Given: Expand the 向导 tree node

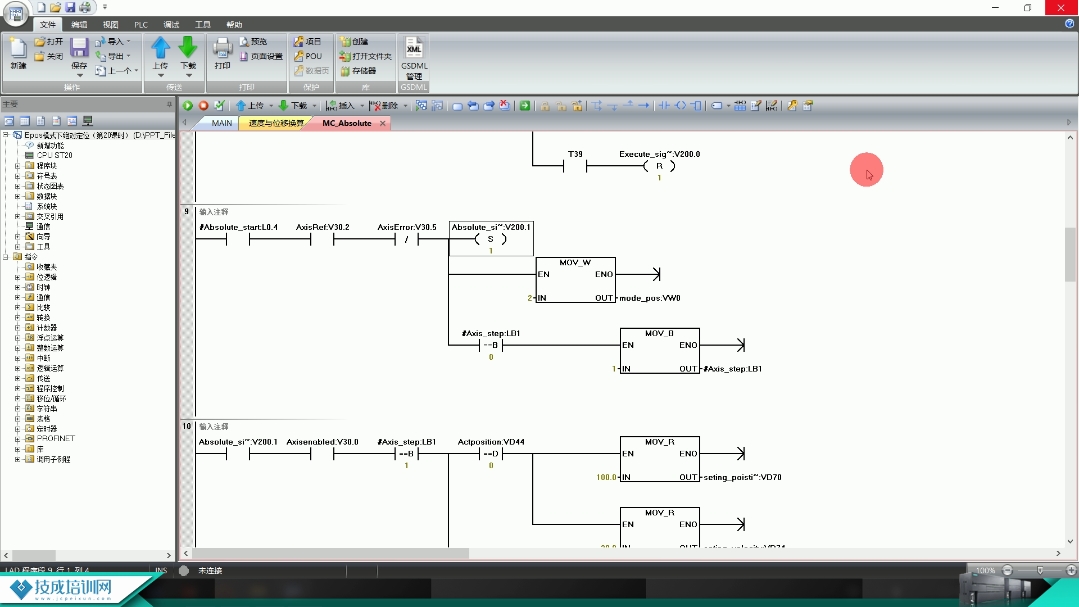Looking at the screenshot, I should pos(17,237).
